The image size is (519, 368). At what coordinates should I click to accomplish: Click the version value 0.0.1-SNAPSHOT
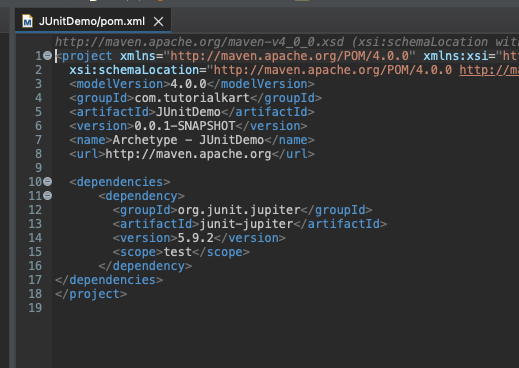[x=185, y=126]
